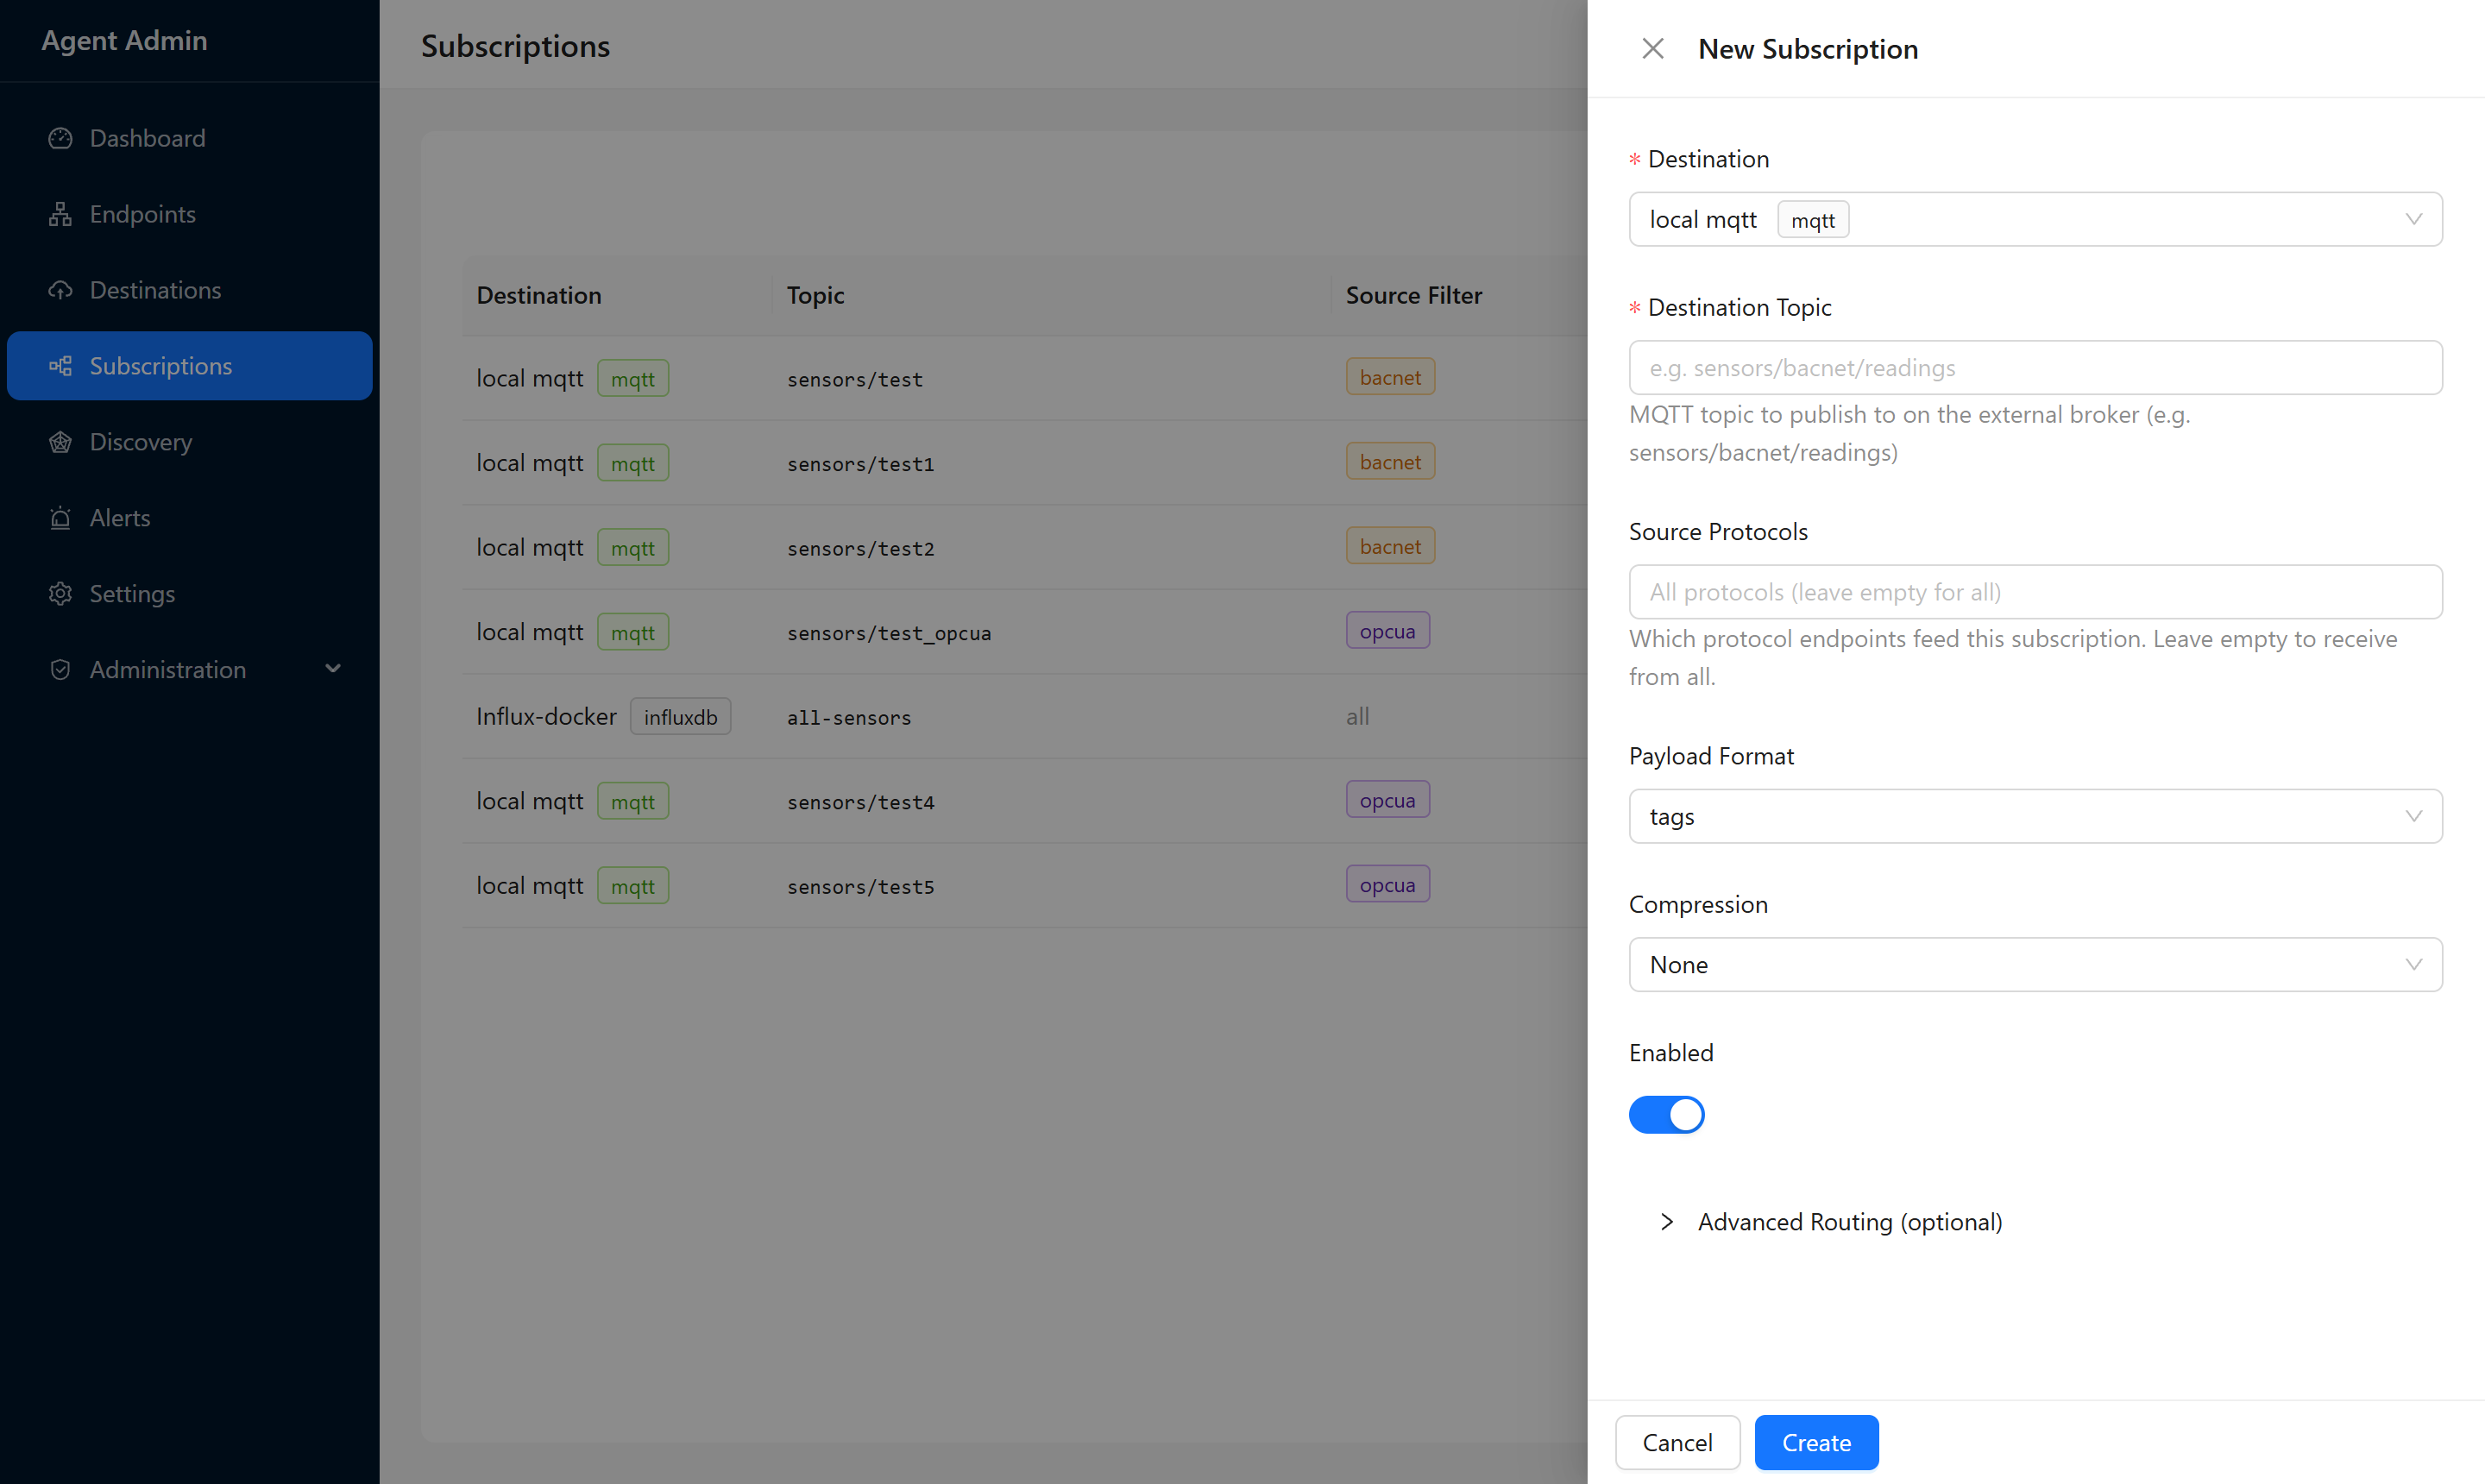Focus the Destination Topic input field
Image resolution: width=2485 pixels, height=1484 pixels.
[x=2035, y=367]
